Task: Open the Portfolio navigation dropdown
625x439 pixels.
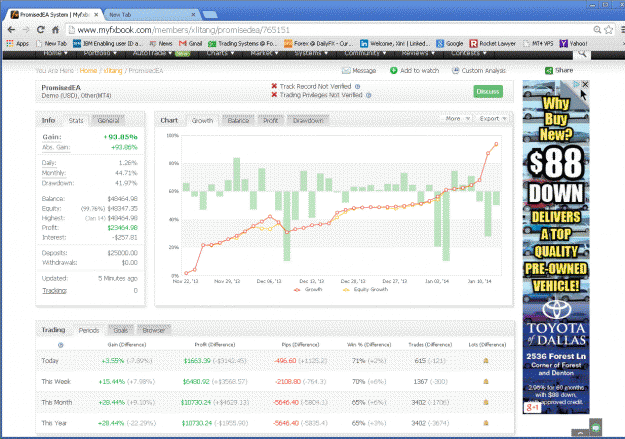Action: (100, 53)
